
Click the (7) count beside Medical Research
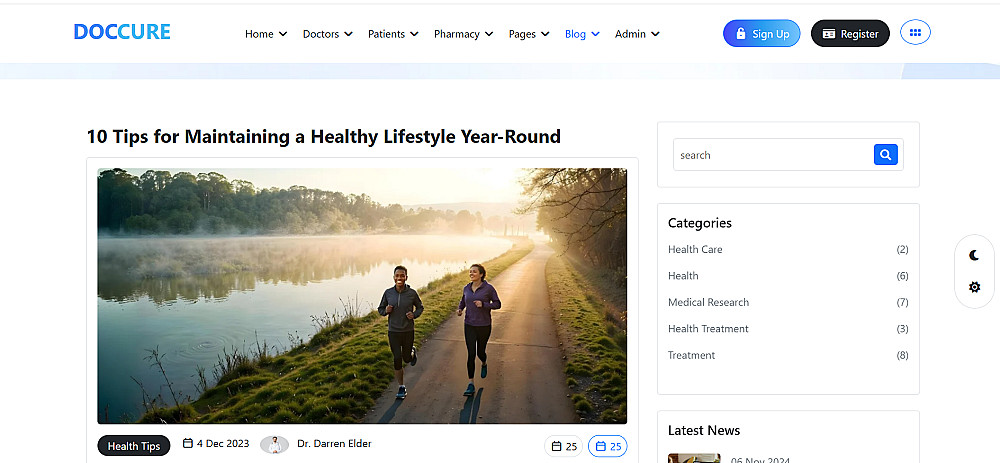pos(902,302)
